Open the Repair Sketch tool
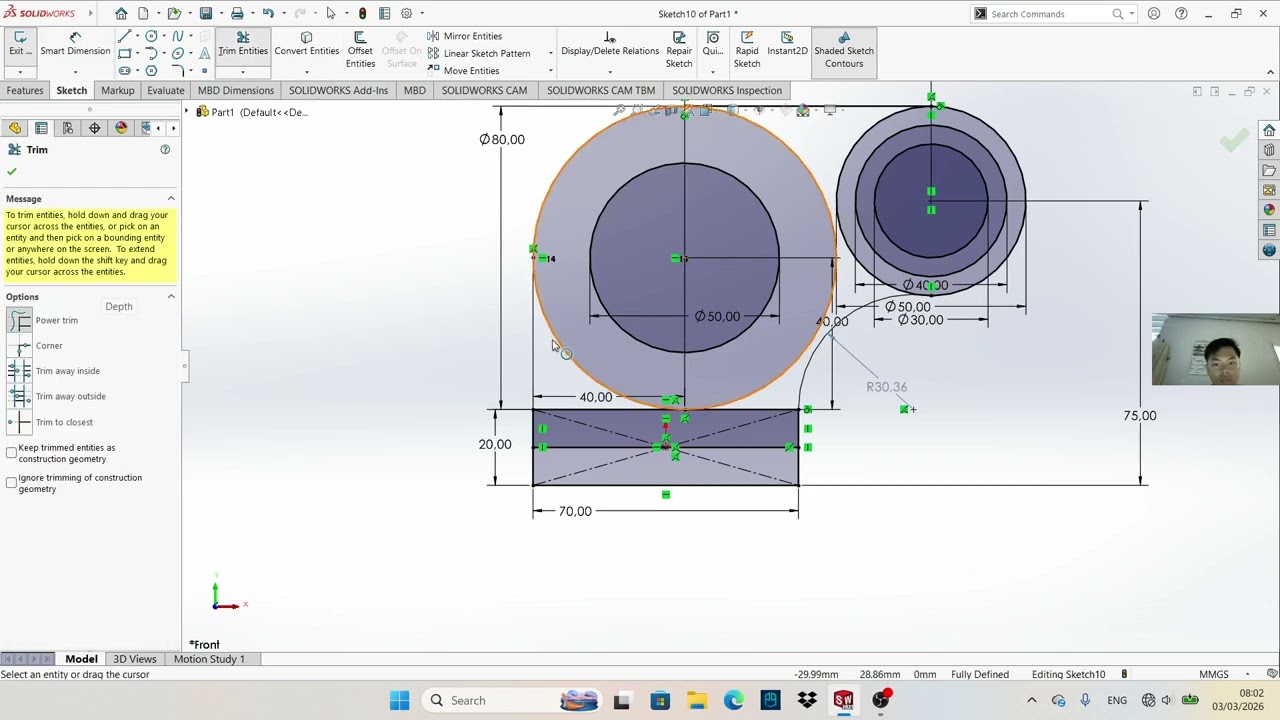1280x720 pixels. pyautogui.click(x=679, y=50)
